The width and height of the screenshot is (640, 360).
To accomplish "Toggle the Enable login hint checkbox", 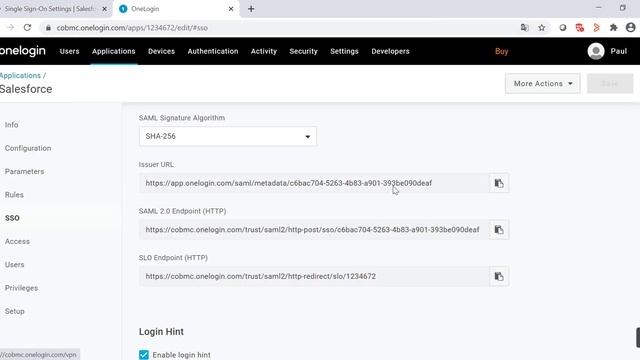I will tap(144, 355).
